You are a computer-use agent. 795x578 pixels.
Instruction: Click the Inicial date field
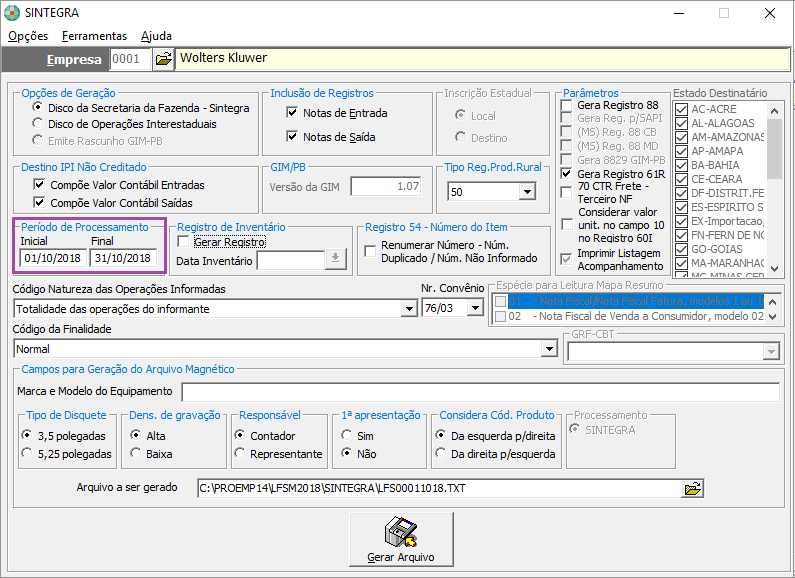53,258
